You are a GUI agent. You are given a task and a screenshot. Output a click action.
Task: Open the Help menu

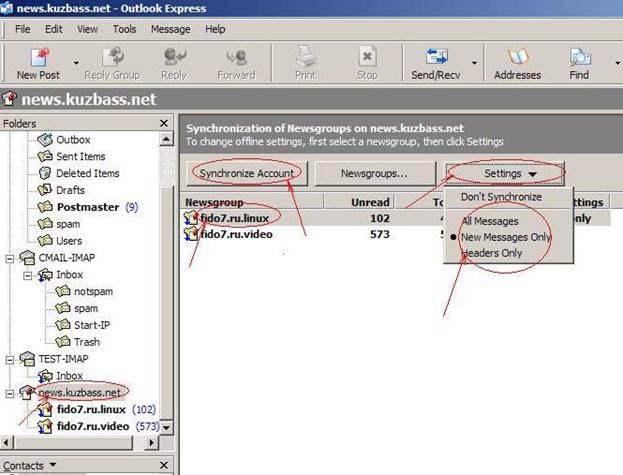pos(215,29)
